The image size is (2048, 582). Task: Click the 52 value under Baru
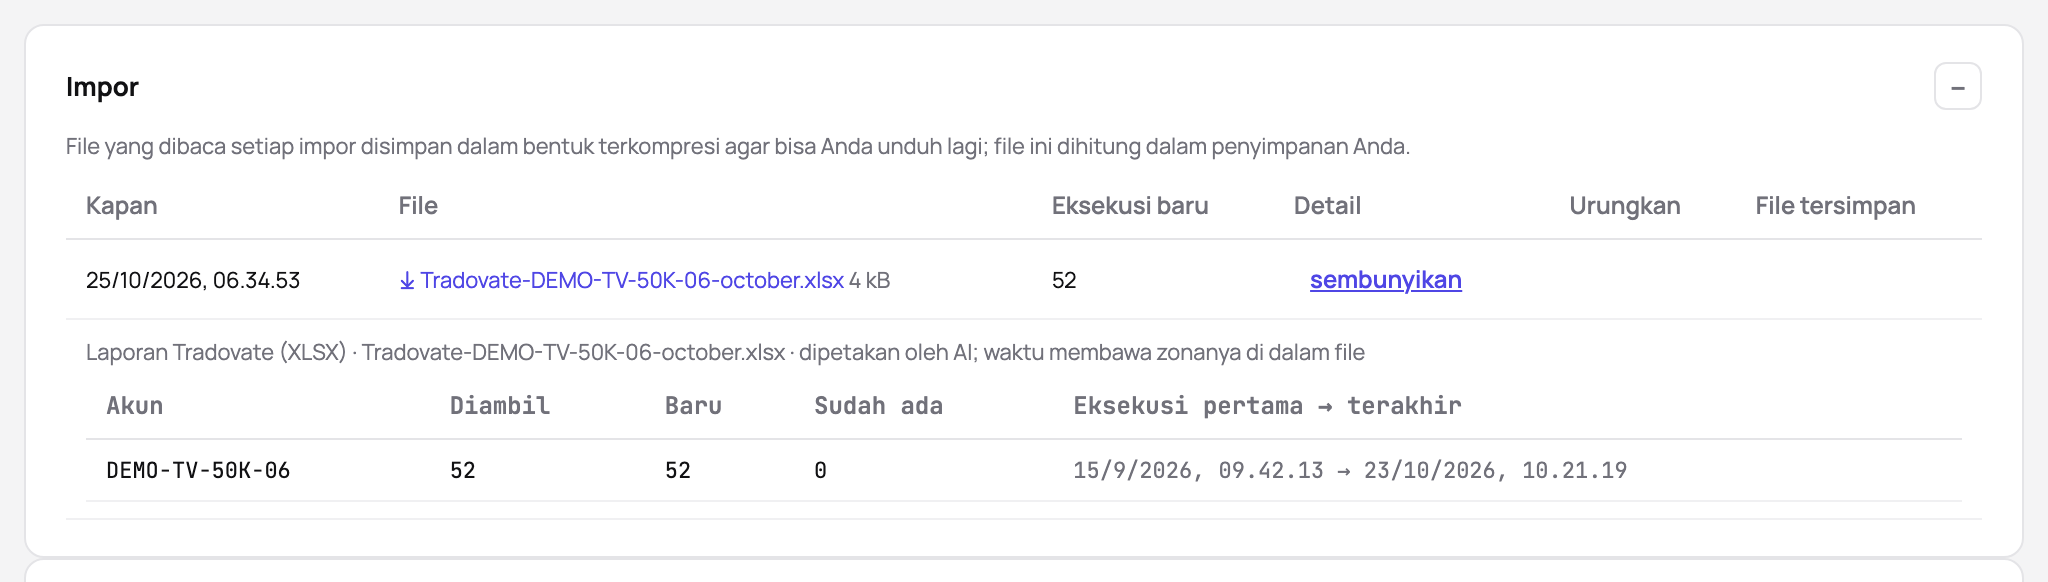click(x=678, y=470)
